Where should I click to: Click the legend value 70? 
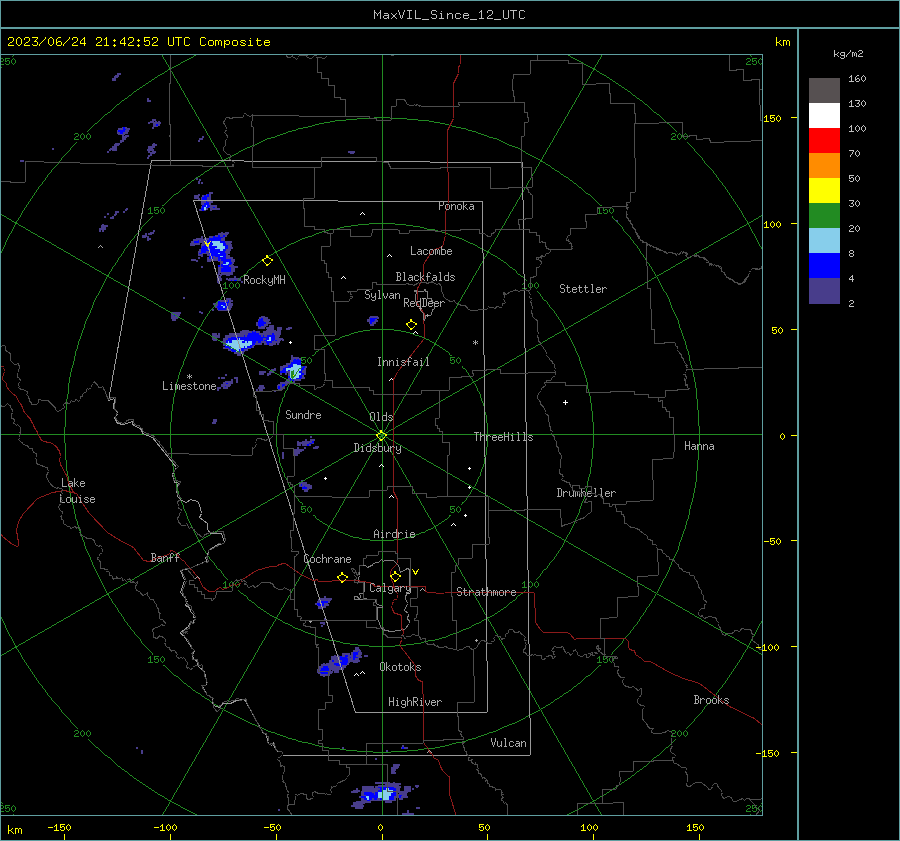(854, 154)
